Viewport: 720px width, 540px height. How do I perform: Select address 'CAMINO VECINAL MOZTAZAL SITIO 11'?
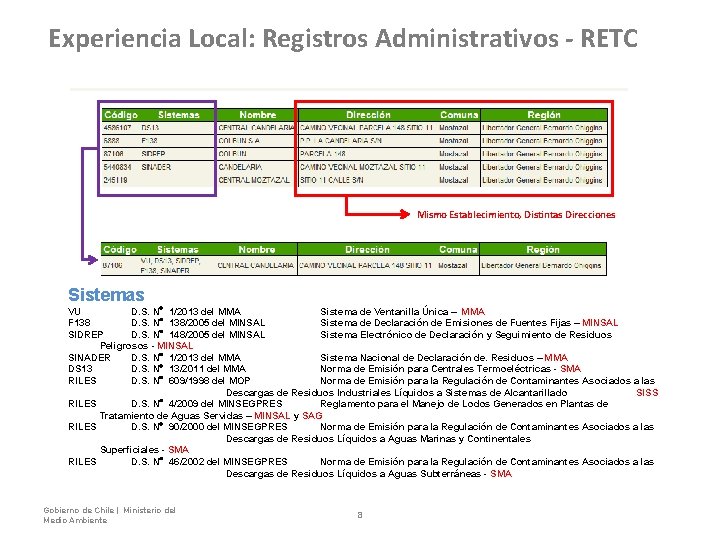(x=363, y=167)
